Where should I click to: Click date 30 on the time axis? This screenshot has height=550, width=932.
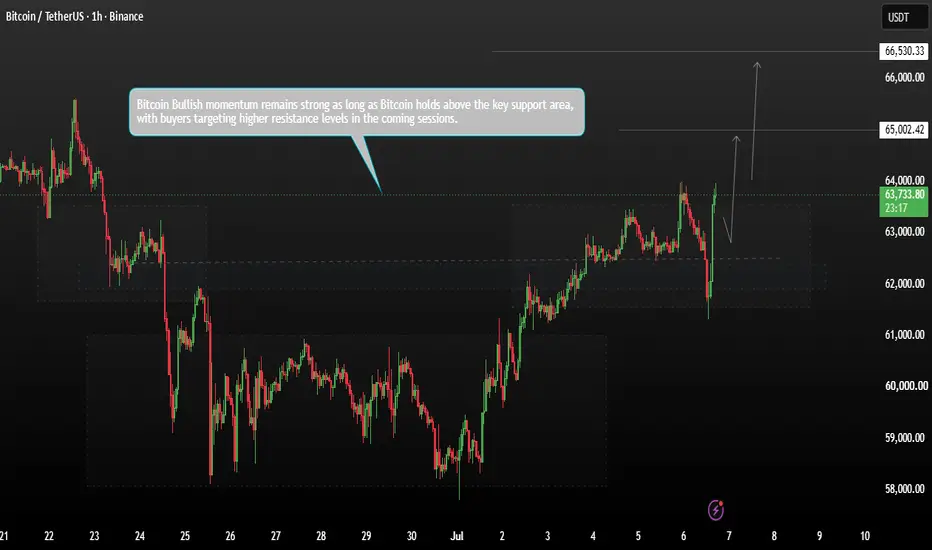[x=411, y=536]
